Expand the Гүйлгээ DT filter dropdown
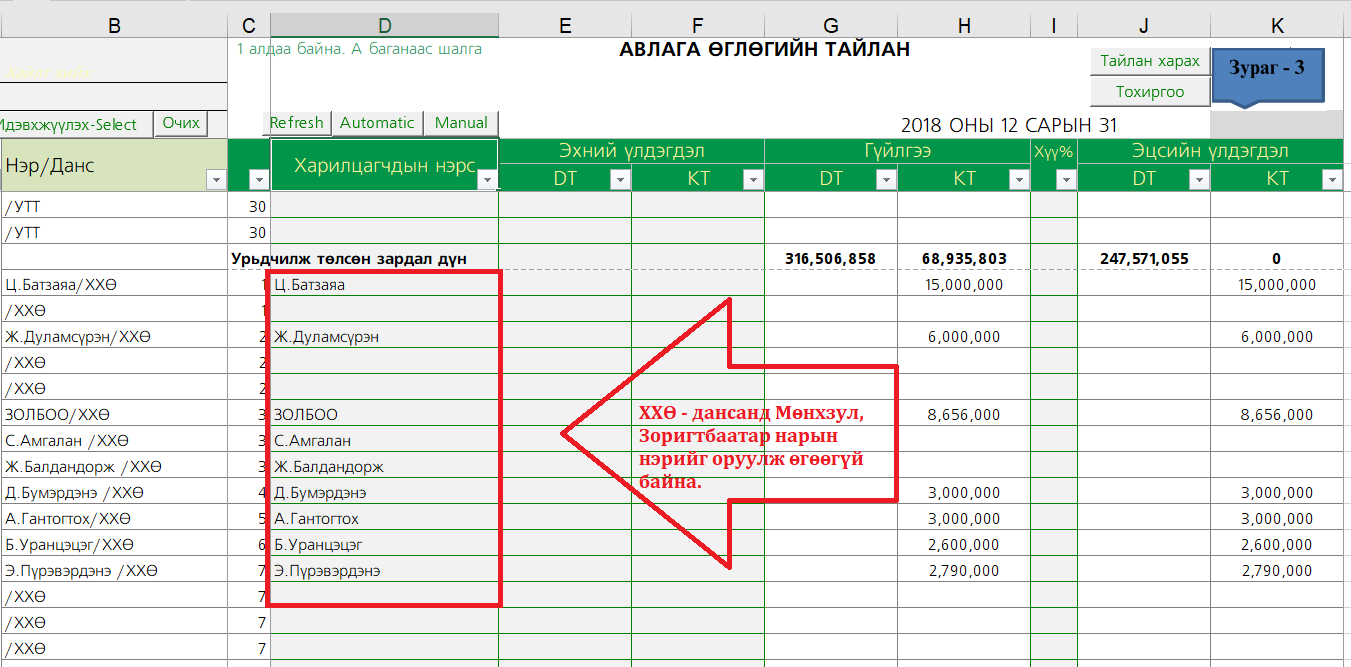 (885, 179)
